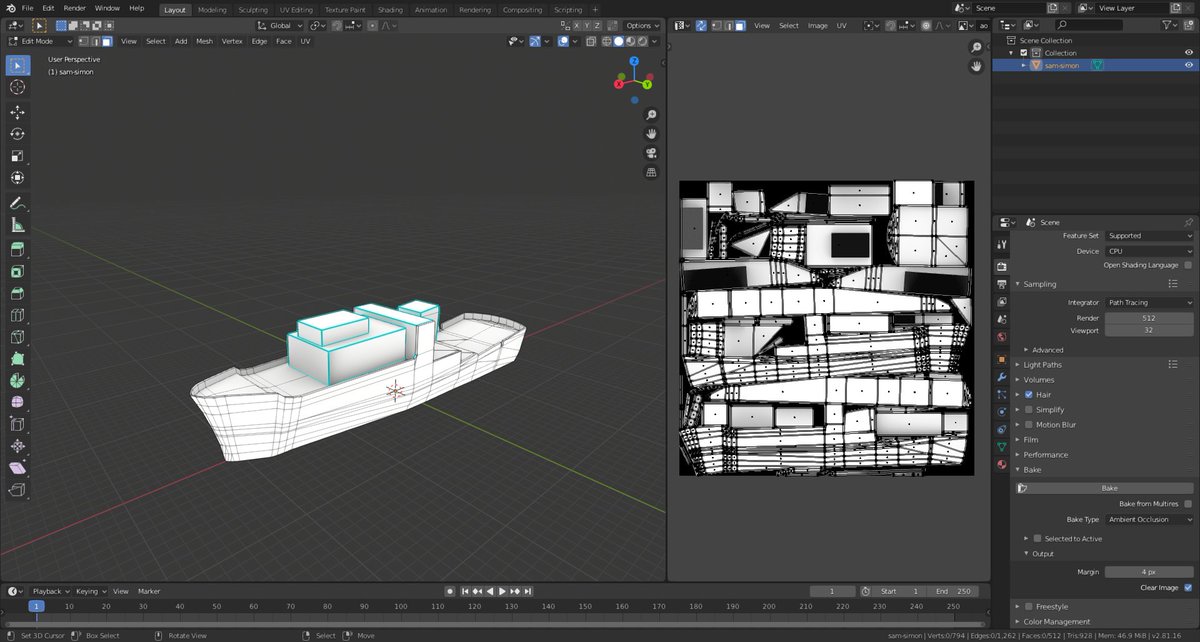The width and height of the screenshot is (1200, 642).
Task: Select the Knife tool
Action: (x=17, y=337)
